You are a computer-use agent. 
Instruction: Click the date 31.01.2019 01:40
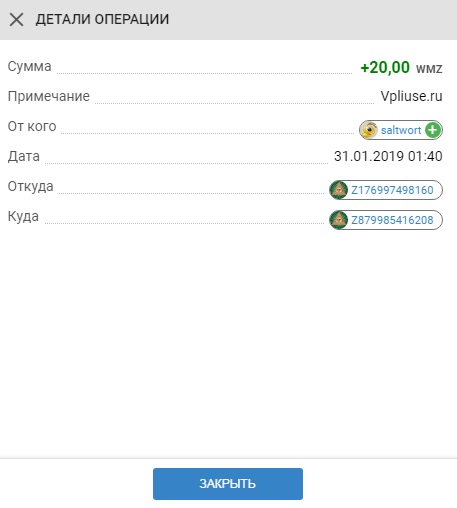(x=388, y=156)
